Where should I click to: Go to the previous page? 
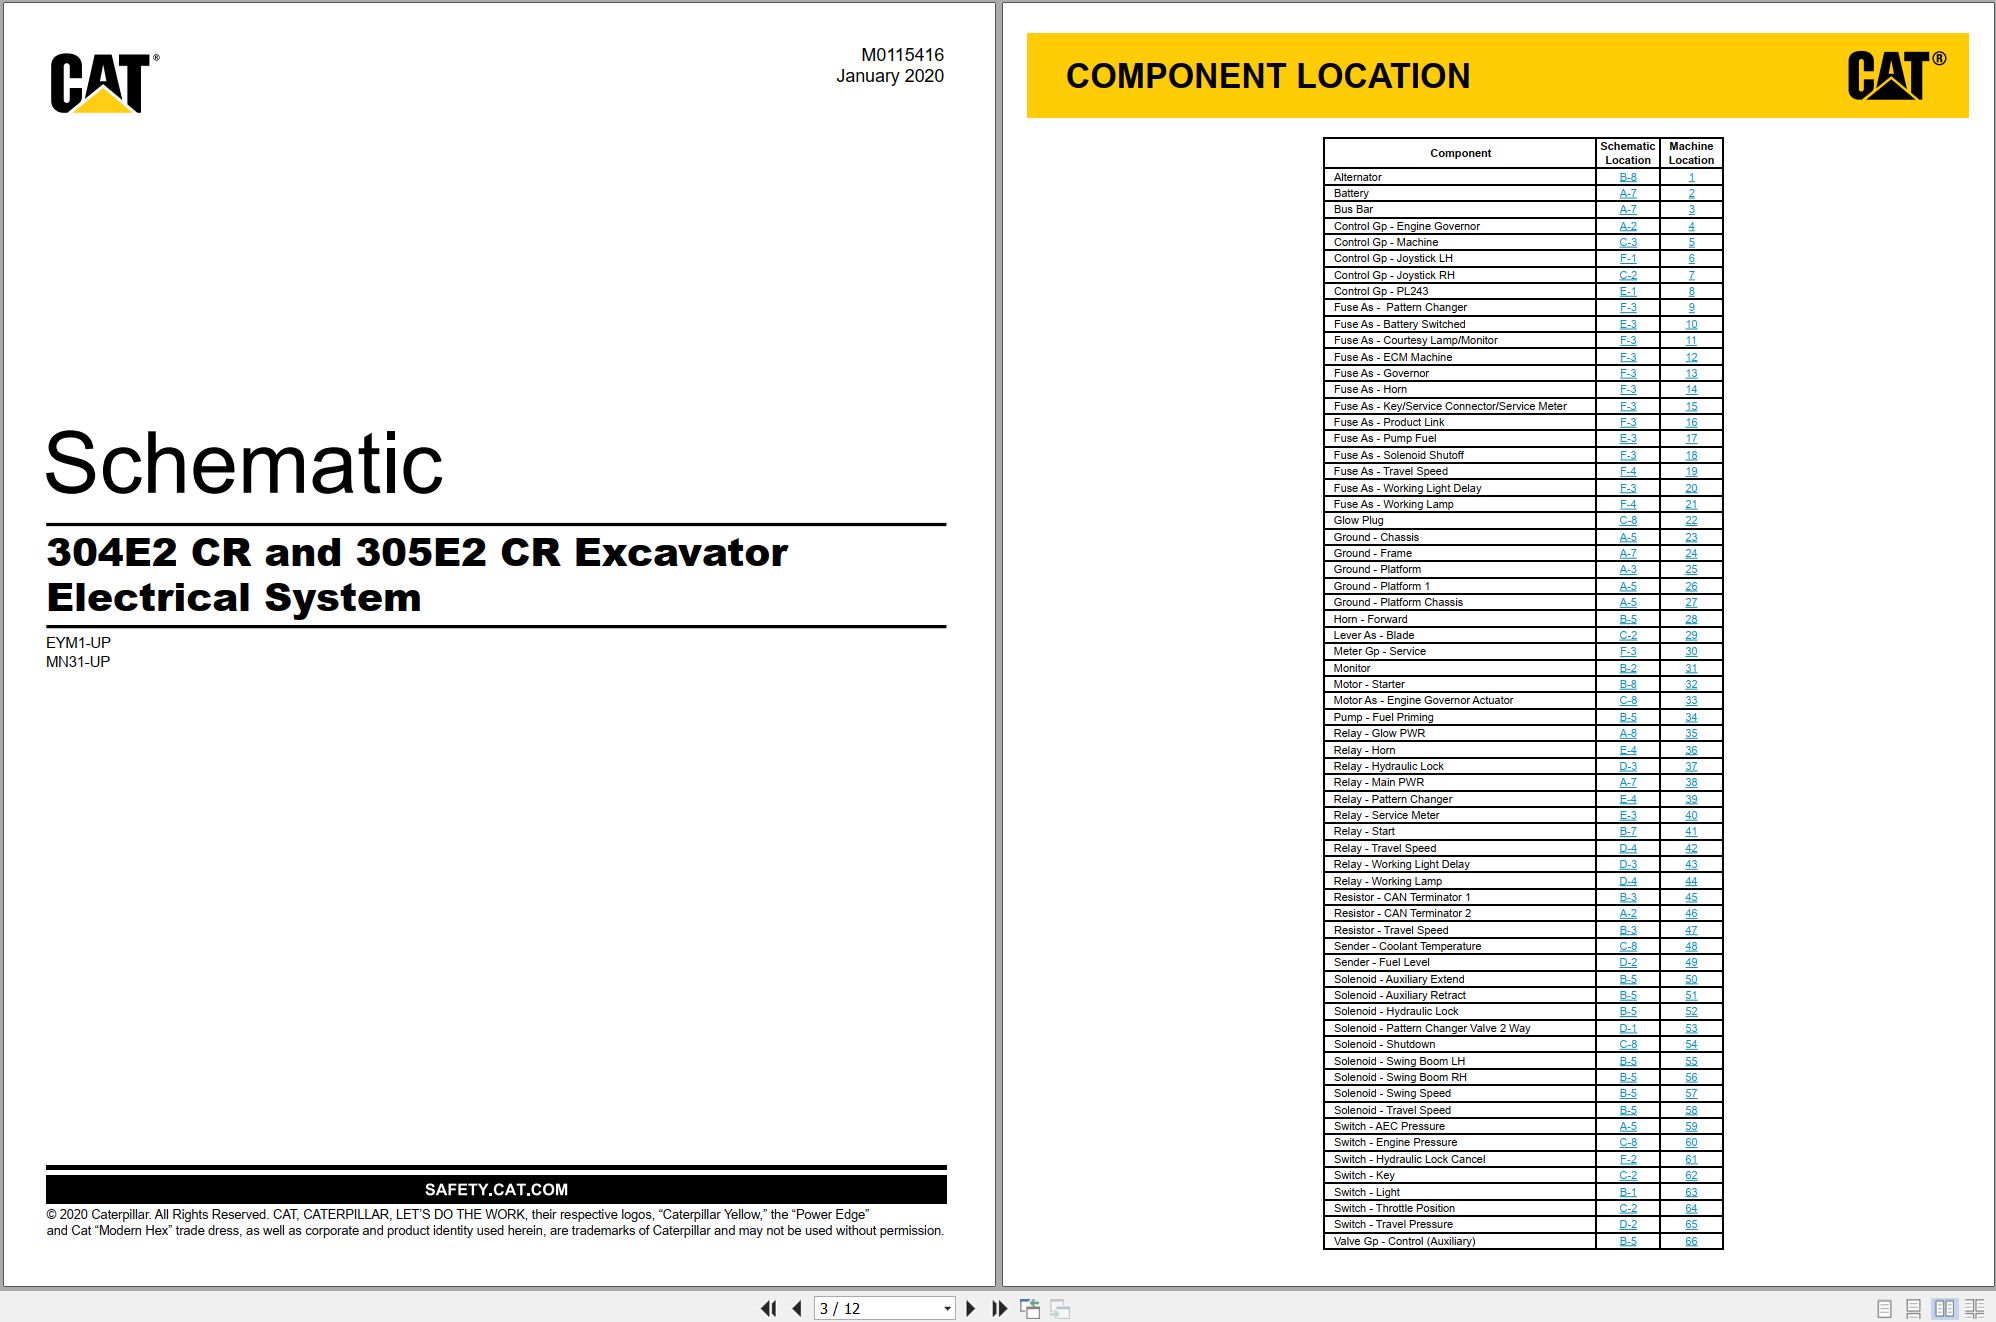click(x=797, y=1308)
